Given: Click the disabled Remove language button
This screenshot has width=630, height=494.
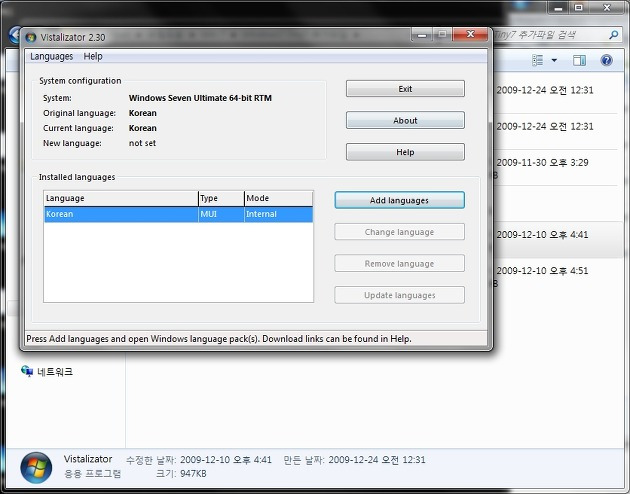Looking at the screenshot, I should pos(399,263).
